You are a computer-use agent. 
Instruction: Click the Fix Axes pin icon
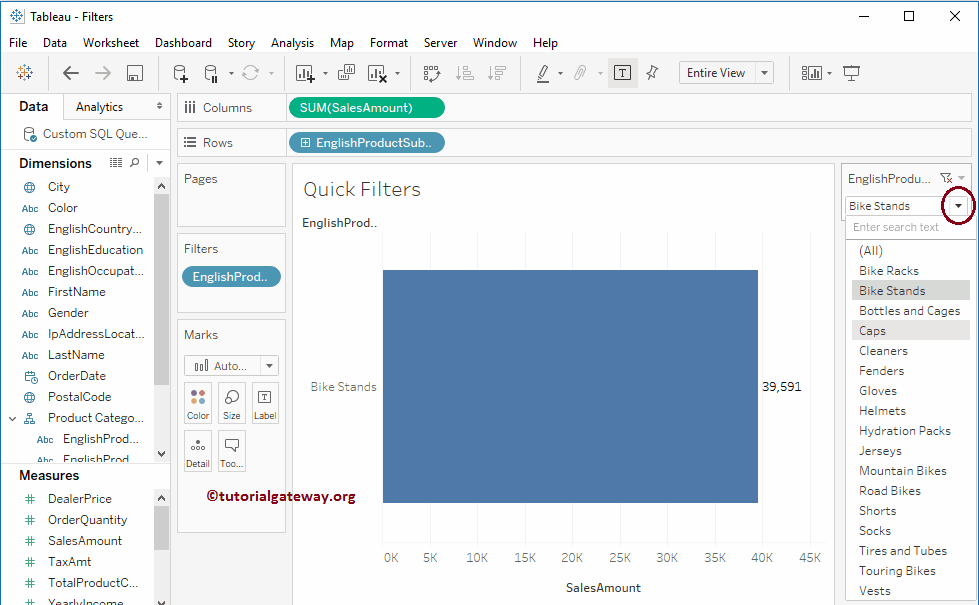tap(652, 73)
